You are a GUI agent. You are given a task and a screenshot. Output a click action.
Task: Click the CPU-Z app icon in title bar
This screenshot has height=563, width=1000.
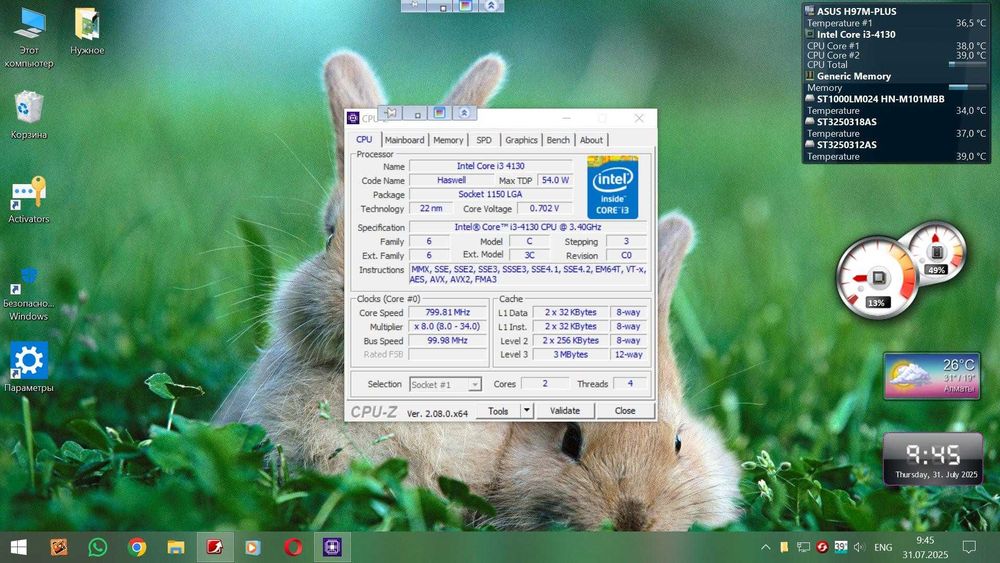pyautogui.click(x=353, y=118)
